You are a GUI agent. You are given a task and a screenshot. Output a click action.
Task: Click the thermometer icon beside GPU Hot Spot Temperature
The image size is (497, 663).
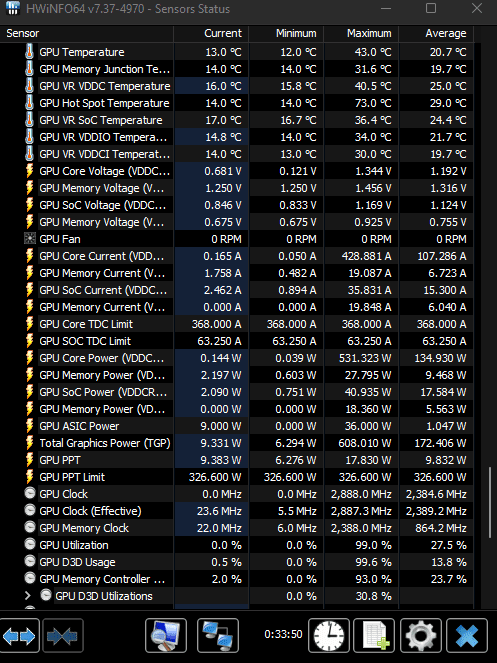pyautogui.click(x=30, y=103)
